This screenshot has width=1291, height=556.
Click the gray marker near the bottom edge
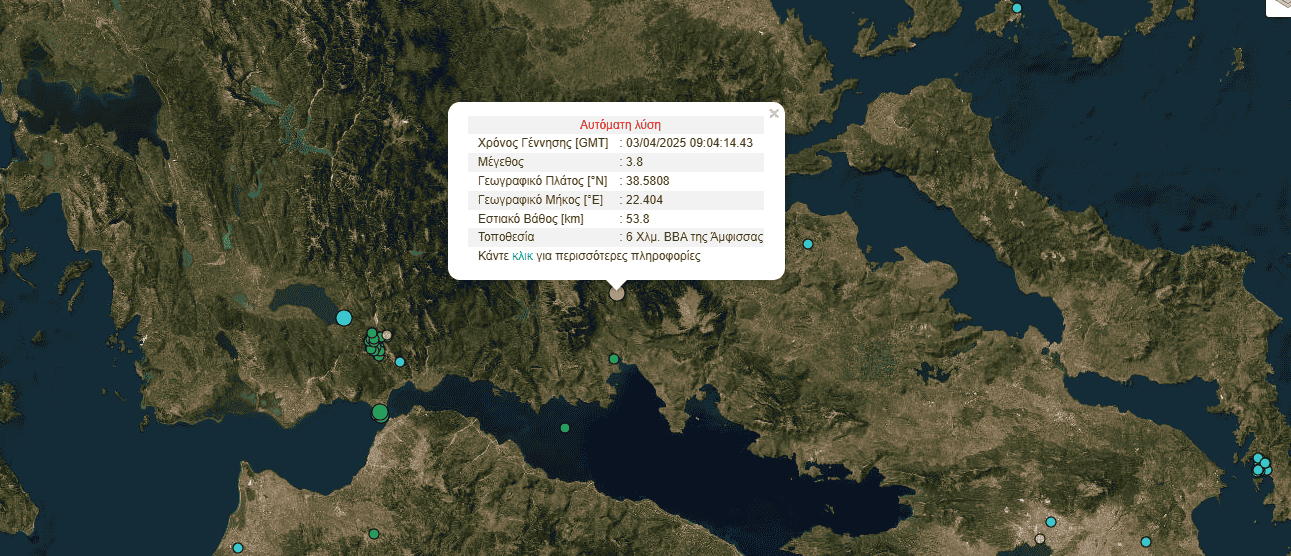[1040, 539]
